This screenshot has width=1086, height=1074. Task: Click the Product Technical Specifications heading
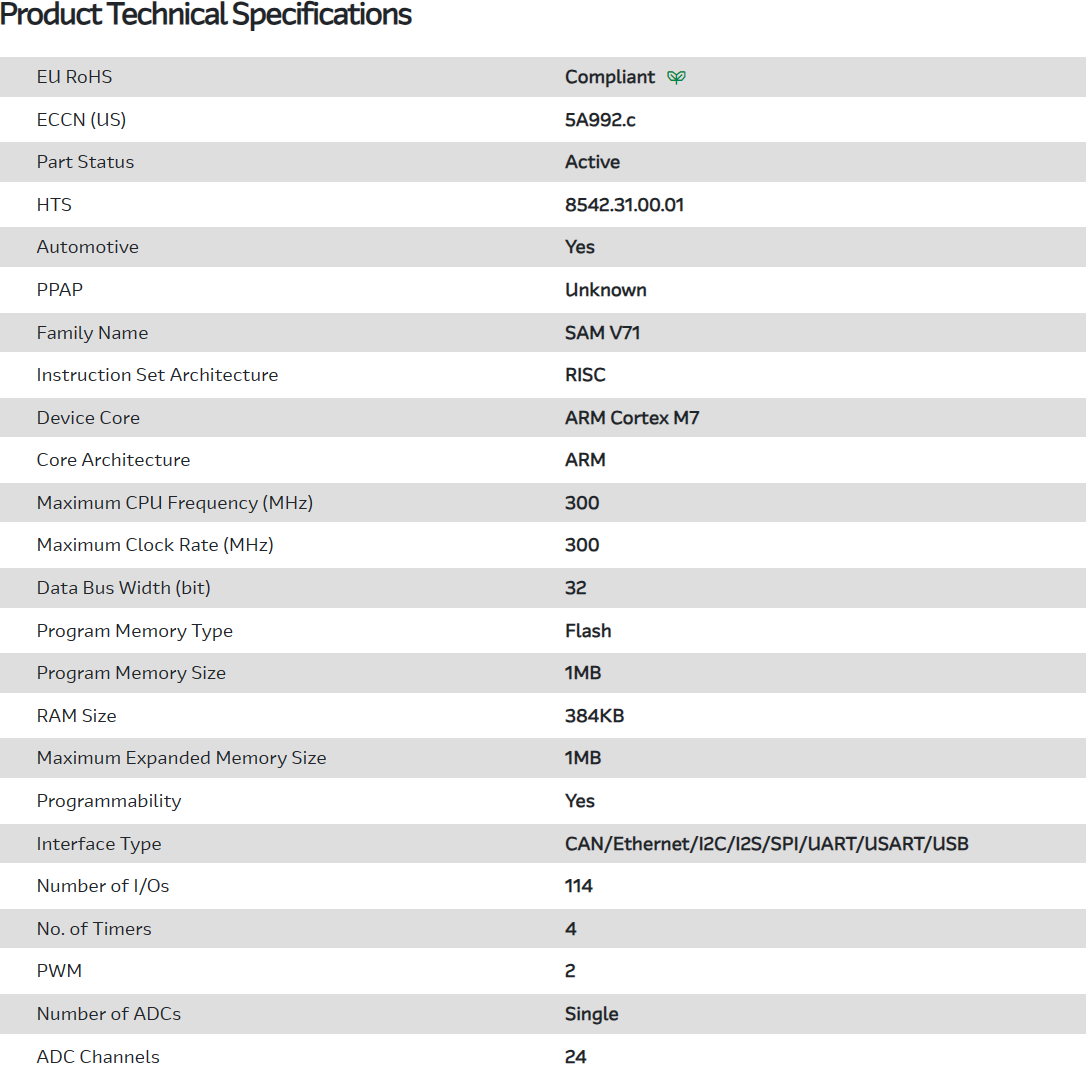(206, 15)
